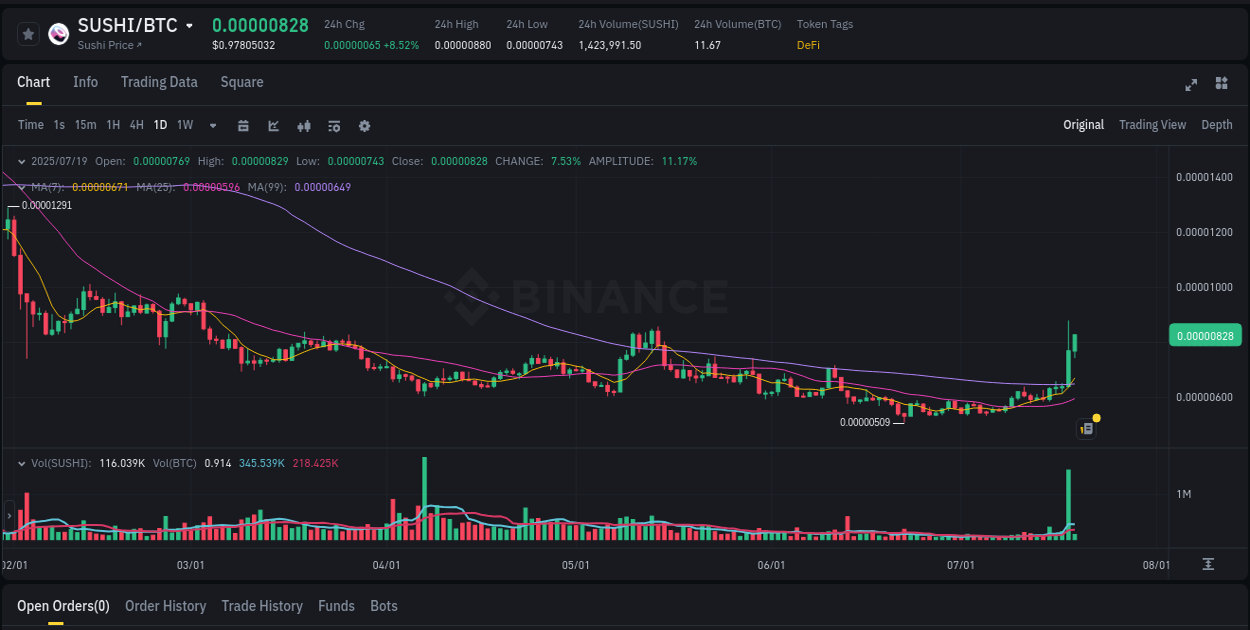Image resolution: width=1250 pixels, height=630 pixels.
Task: Collapse the OHLC info row chevron
Action: pos(22,161)
